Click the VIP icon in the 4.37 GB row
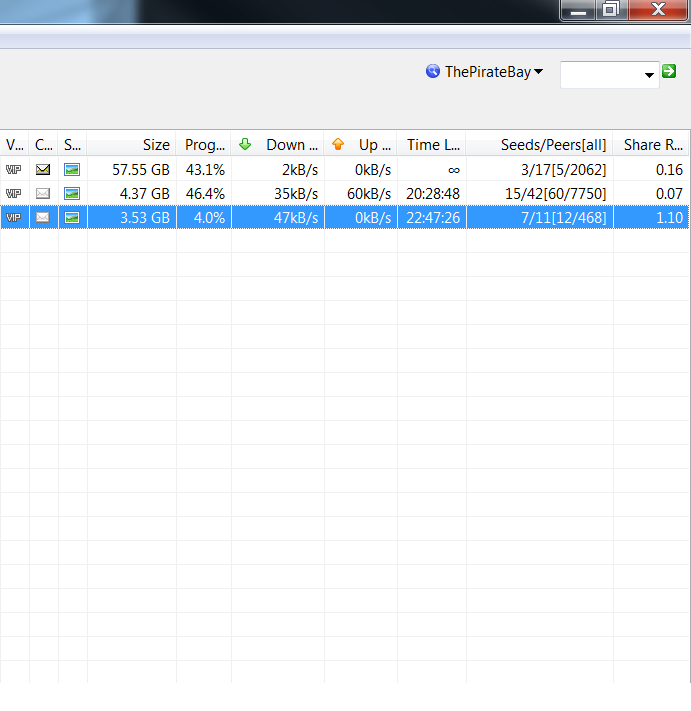This screenshot has width=691, height=711. pos(14,194)
